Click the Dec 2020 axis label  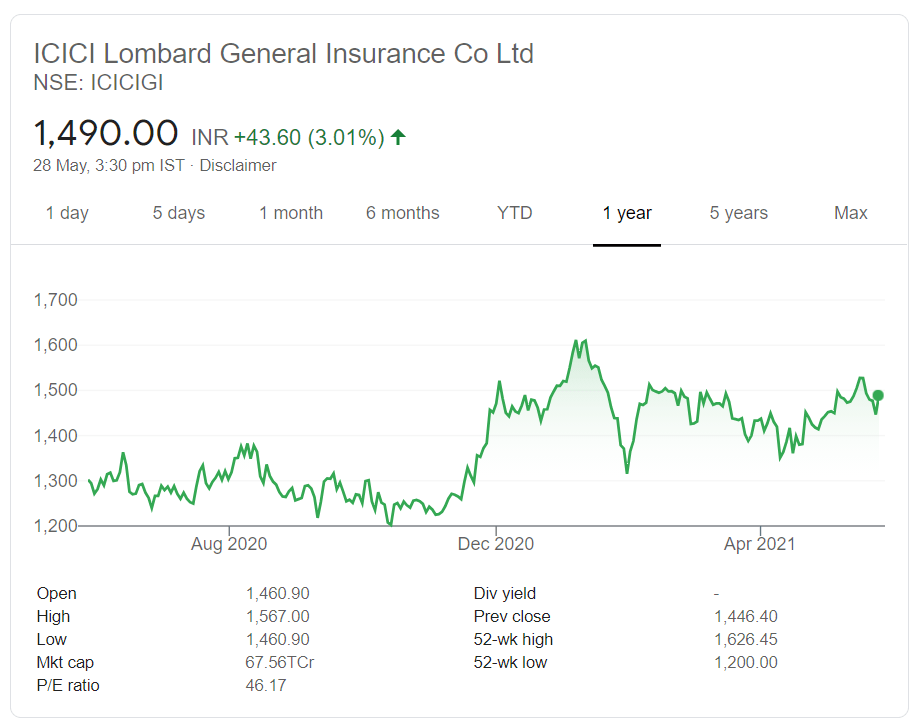pyautogui.click(x=496, y=544)
